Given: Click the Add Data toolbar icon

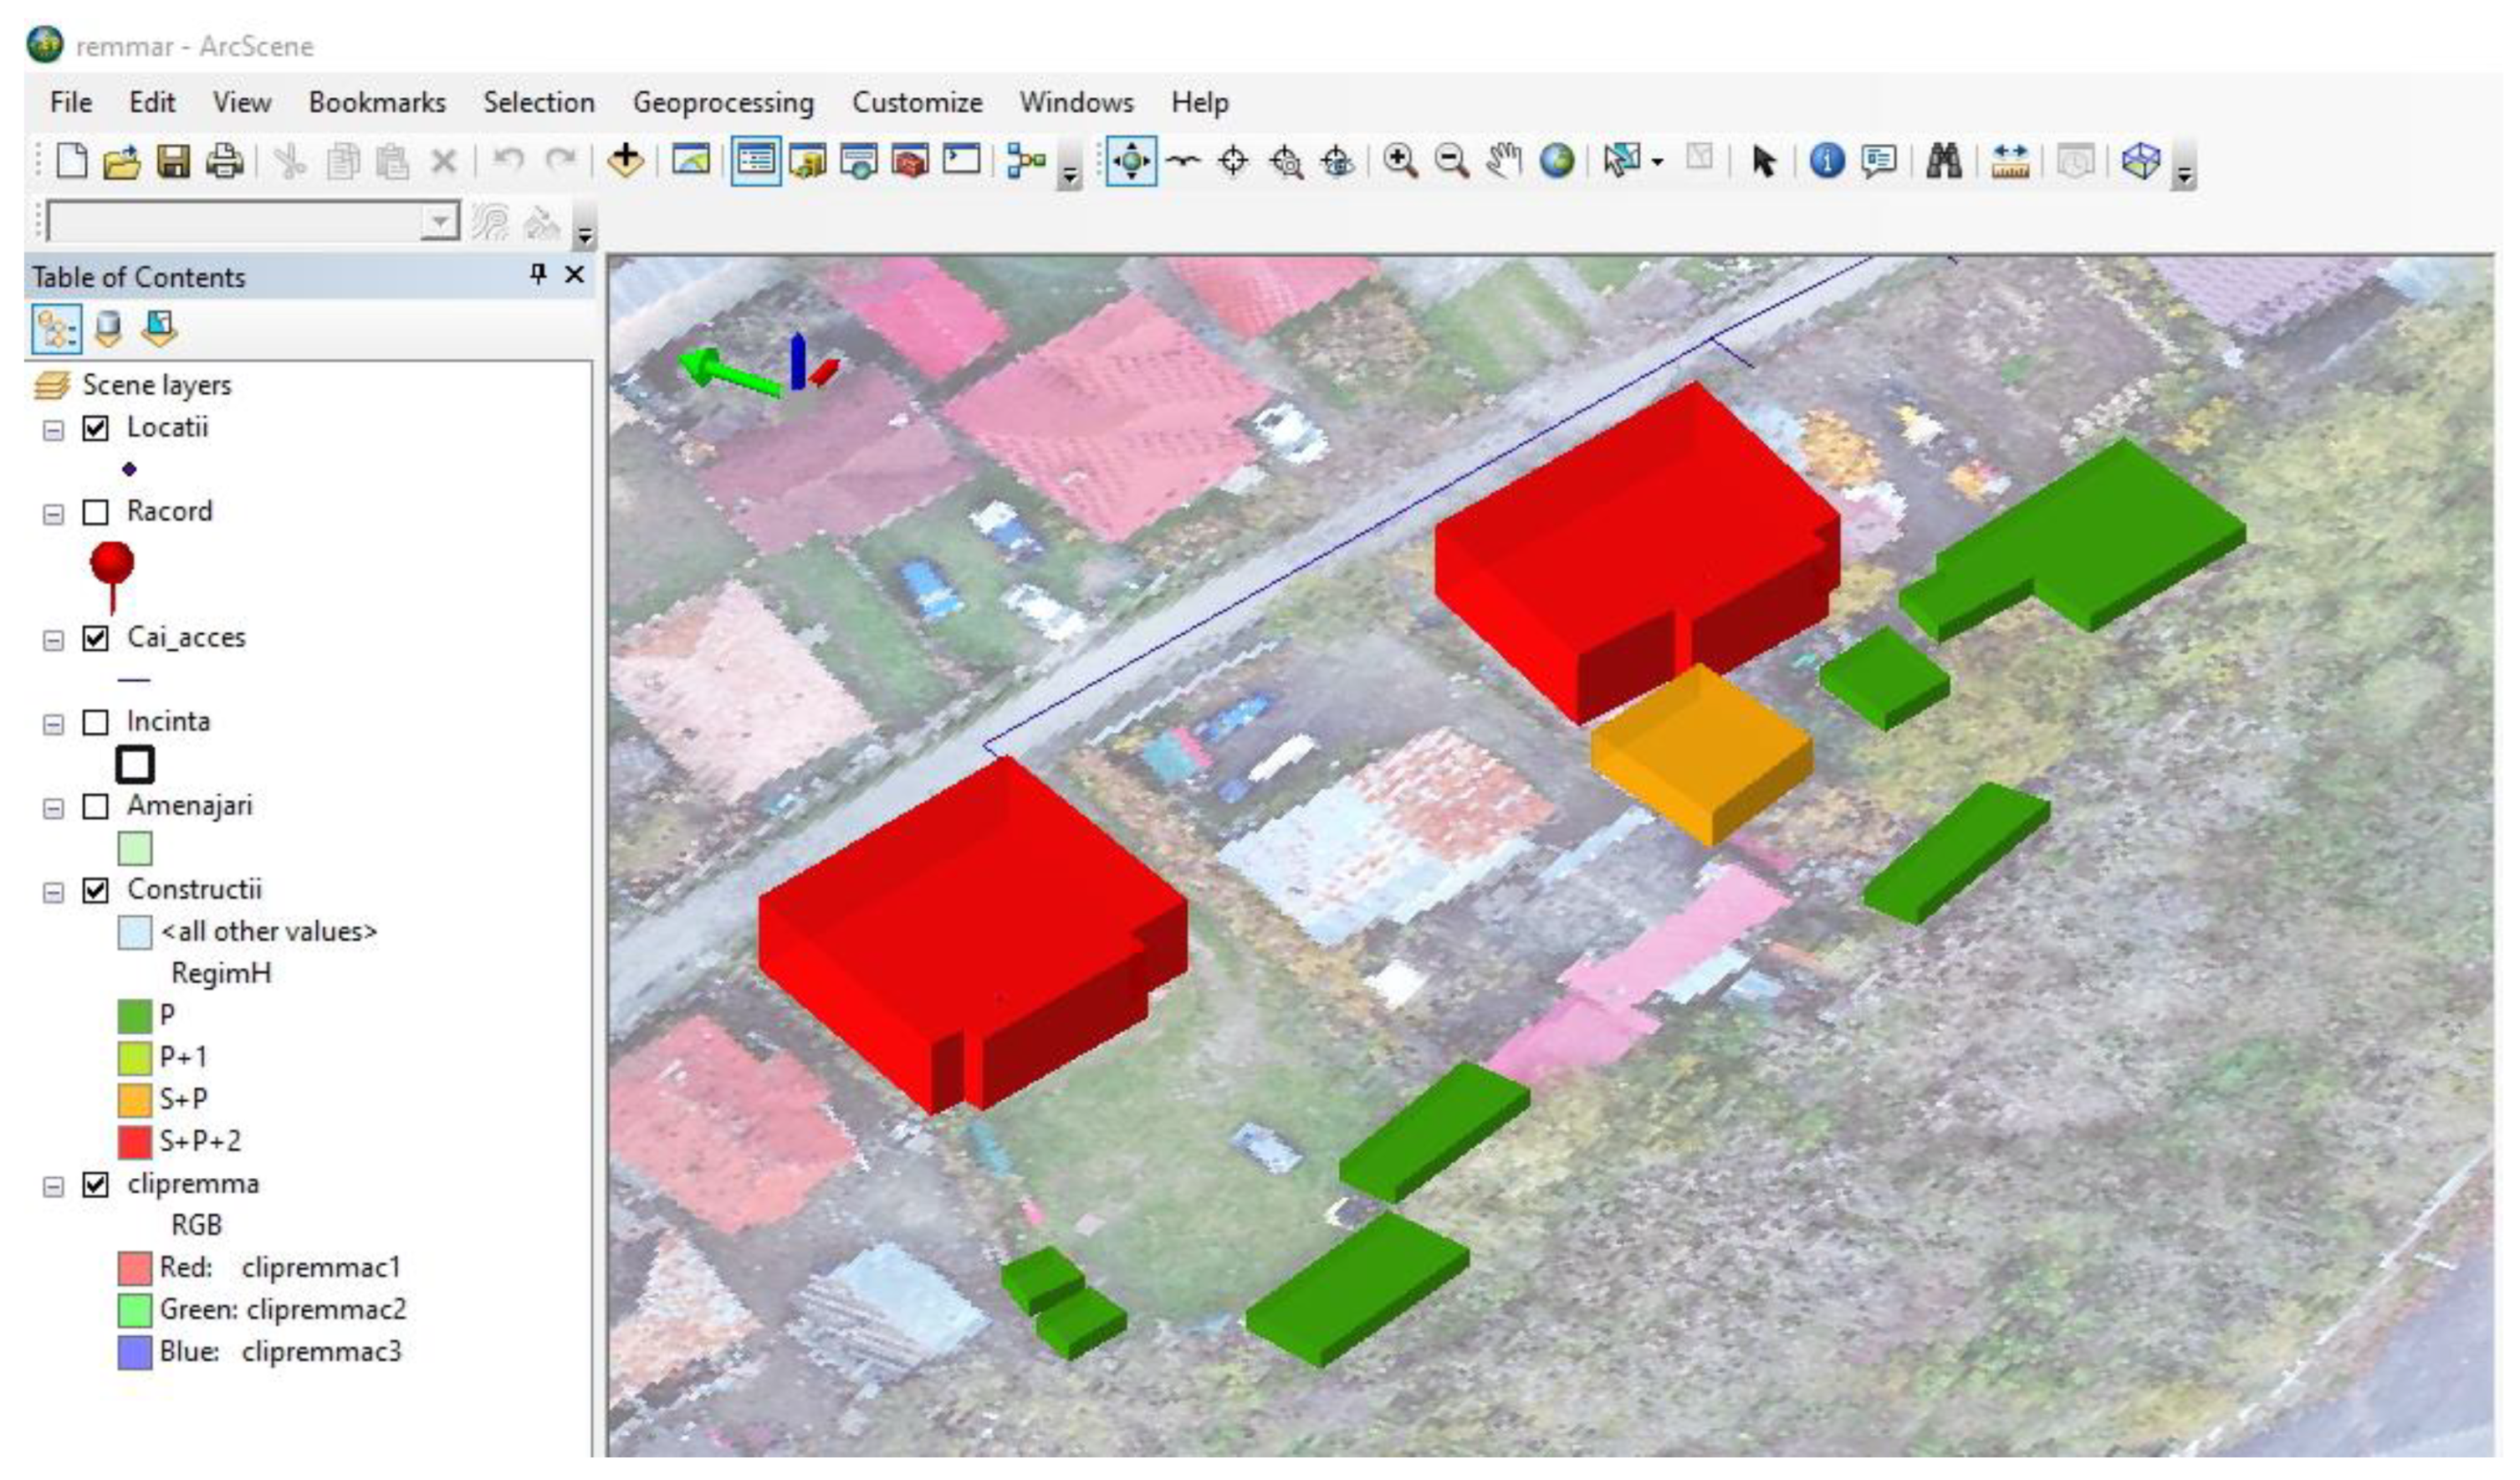Looking at the screenshot, I should click(625, 161).
